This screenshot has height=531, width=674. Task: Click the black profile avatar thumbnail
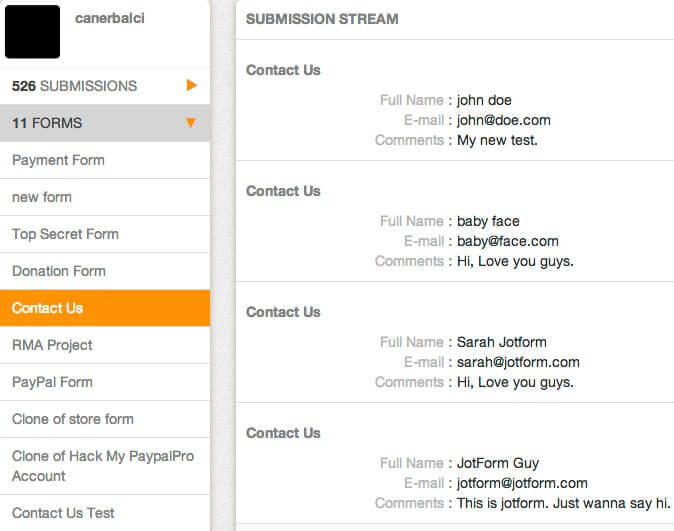tap(35, 33)
